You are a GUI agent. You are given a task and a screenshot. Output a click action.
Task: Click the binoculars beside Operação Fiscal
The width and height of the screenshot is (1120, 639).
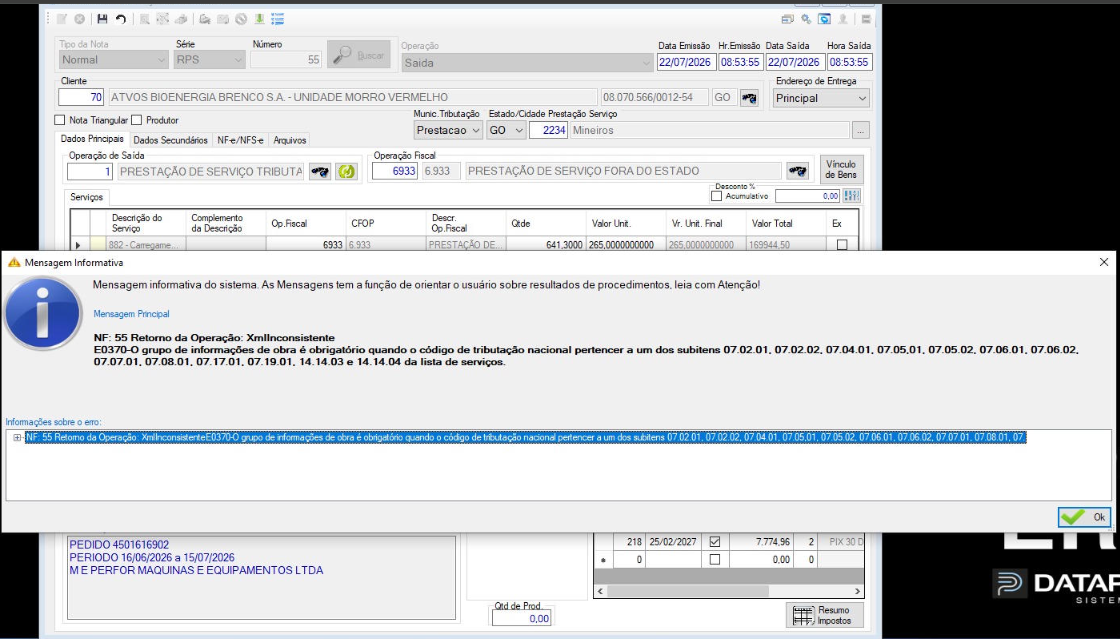pyautogui.click(x=797, y=171)
